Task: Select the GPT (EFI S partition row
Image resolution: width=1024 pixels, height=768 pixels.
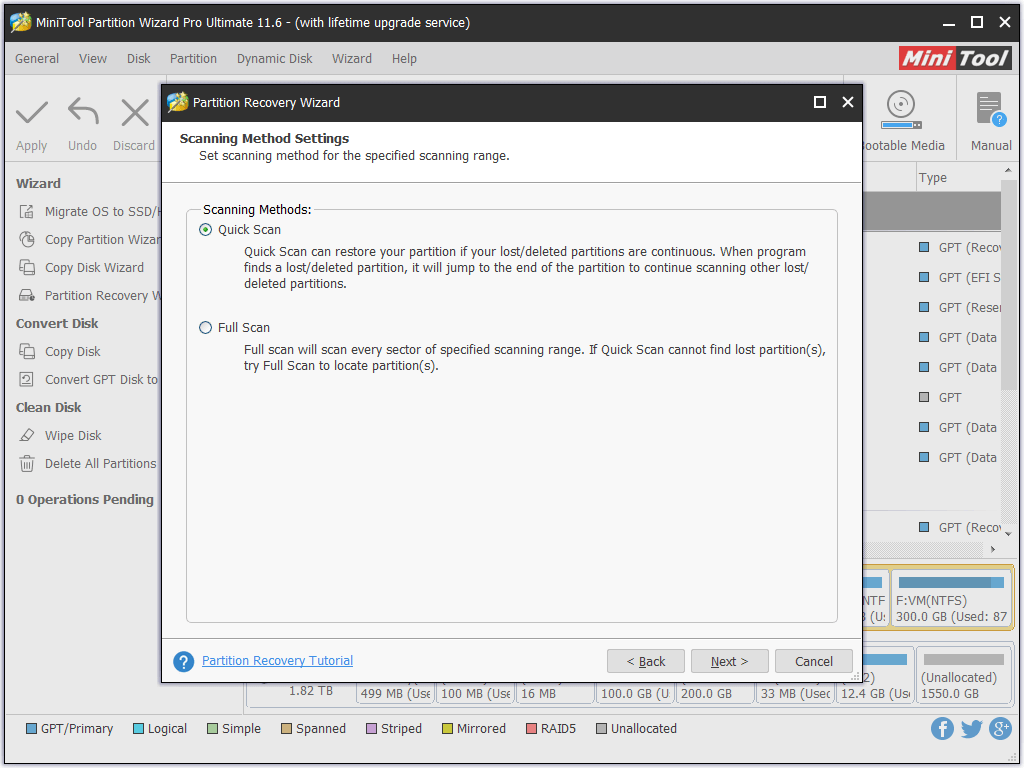Action: (932, 278)
